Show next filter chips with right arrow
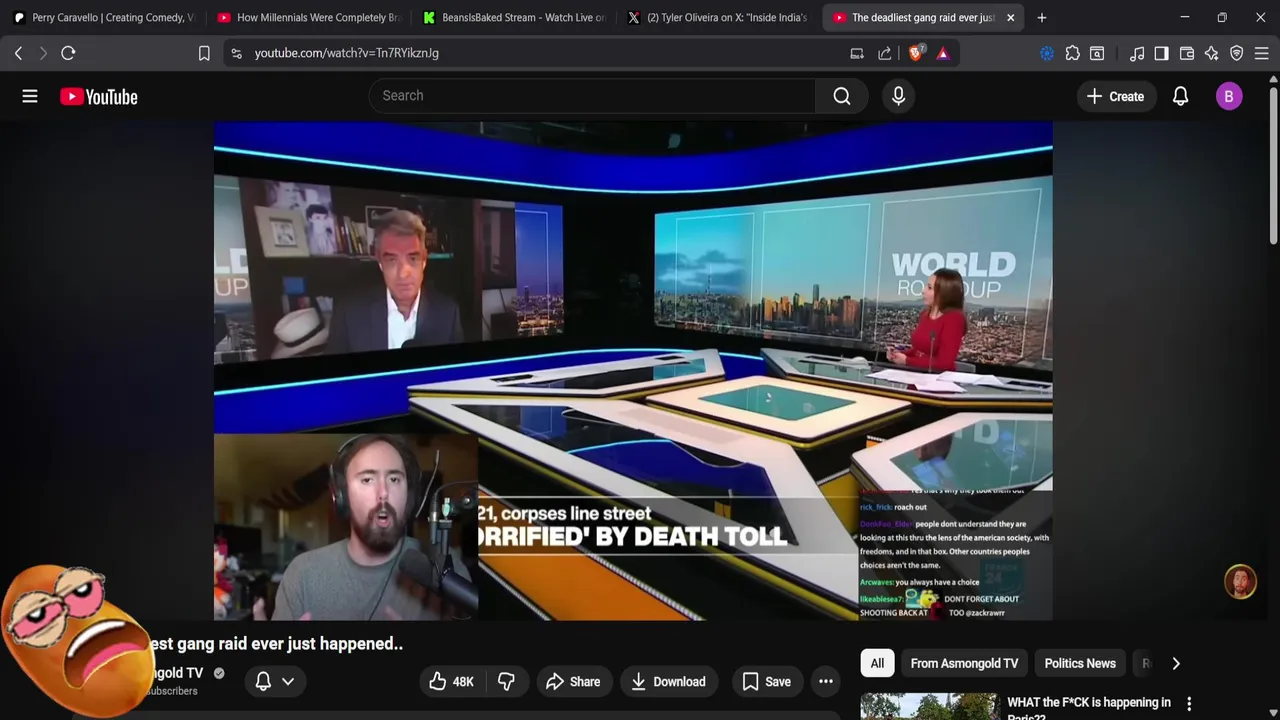 1176,663
